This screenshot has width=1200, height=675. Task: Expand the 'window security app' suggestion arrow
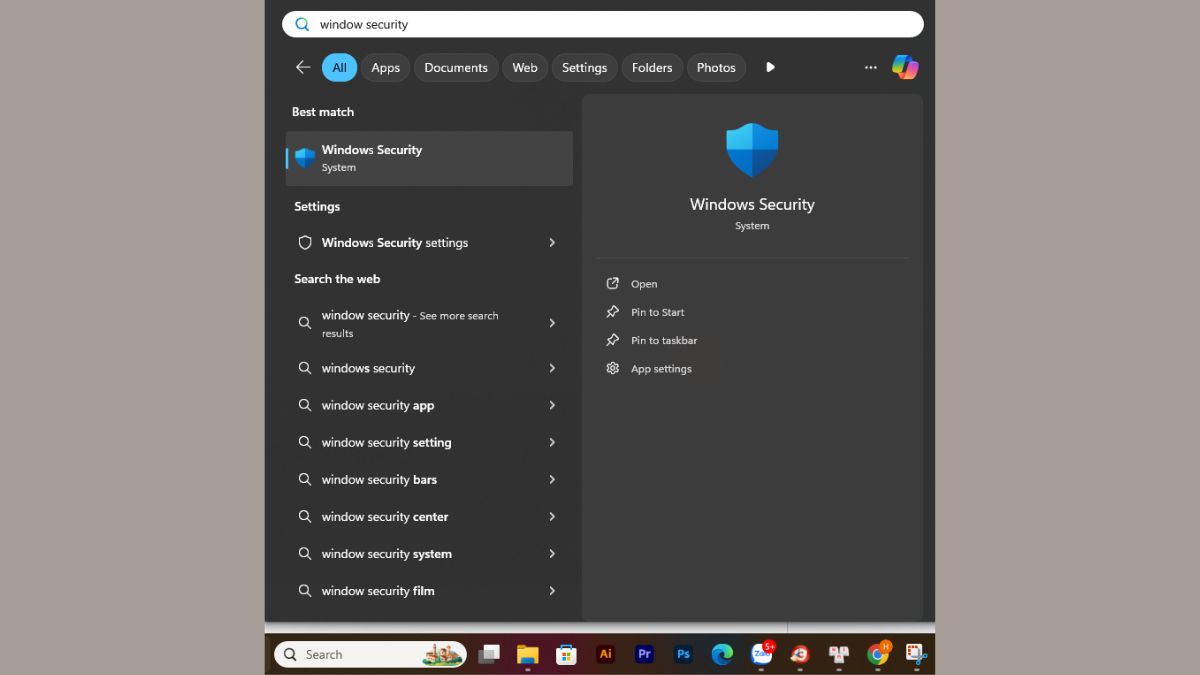pos(552,405)
